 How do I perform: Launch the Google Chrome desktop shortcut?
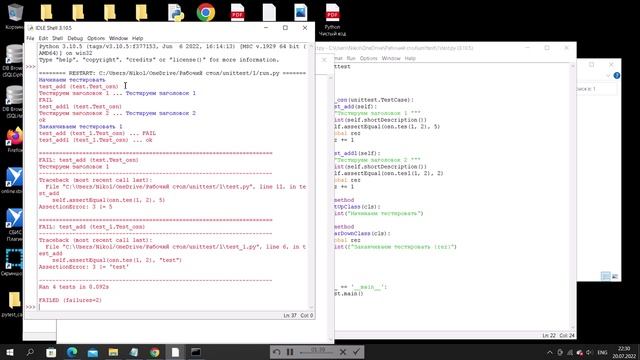pos(206,12)
